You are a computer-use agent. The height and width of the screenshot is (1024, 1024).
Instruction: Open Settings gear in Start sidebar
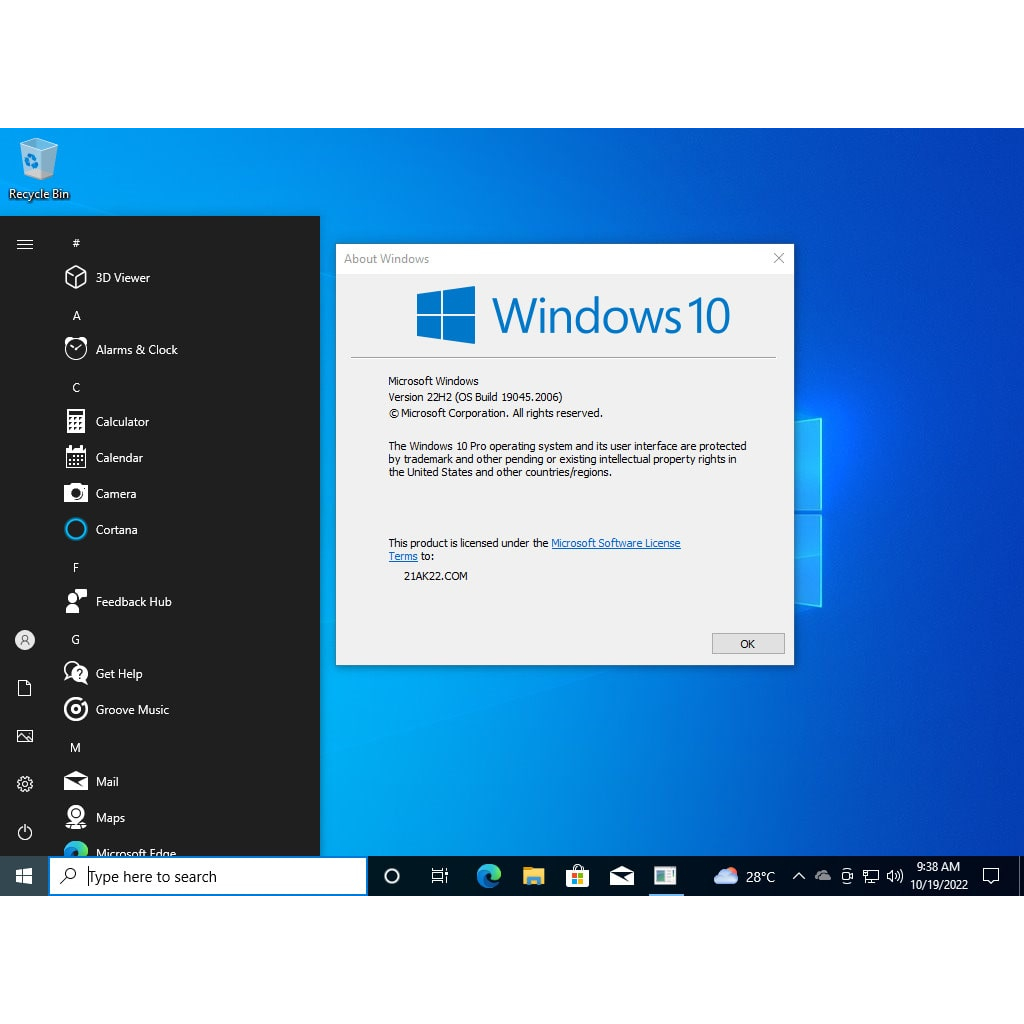pyautogui.click(x=25, y=784)
